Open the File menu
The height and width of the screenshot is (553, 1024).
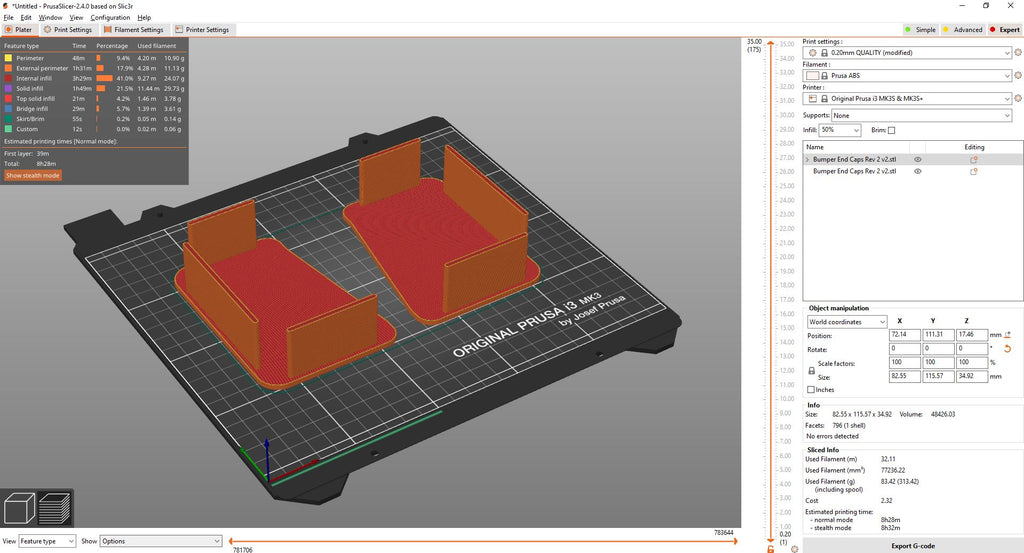tap(8, 18)
